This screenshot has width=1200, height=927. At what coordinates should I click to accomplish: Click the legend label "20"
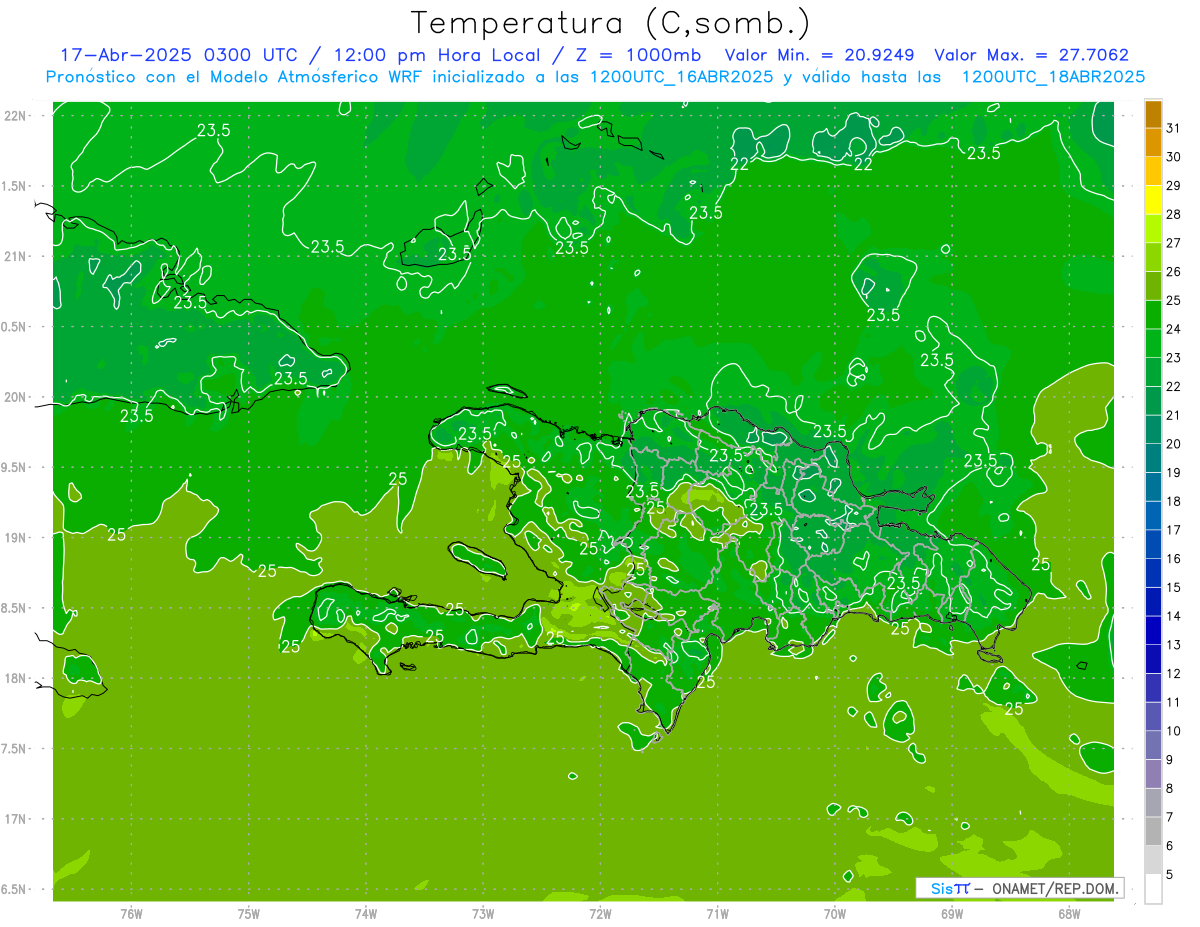tap(1174, 444)
